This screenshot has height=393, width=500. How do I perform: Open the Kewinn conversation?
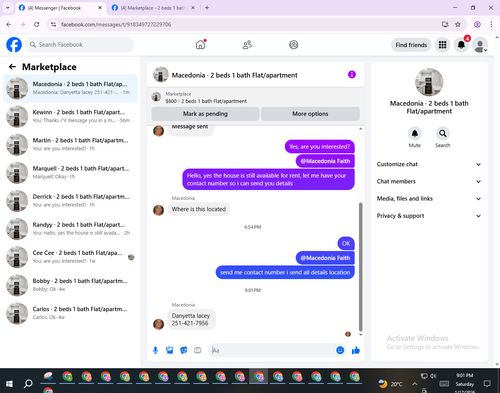[70, 116]
